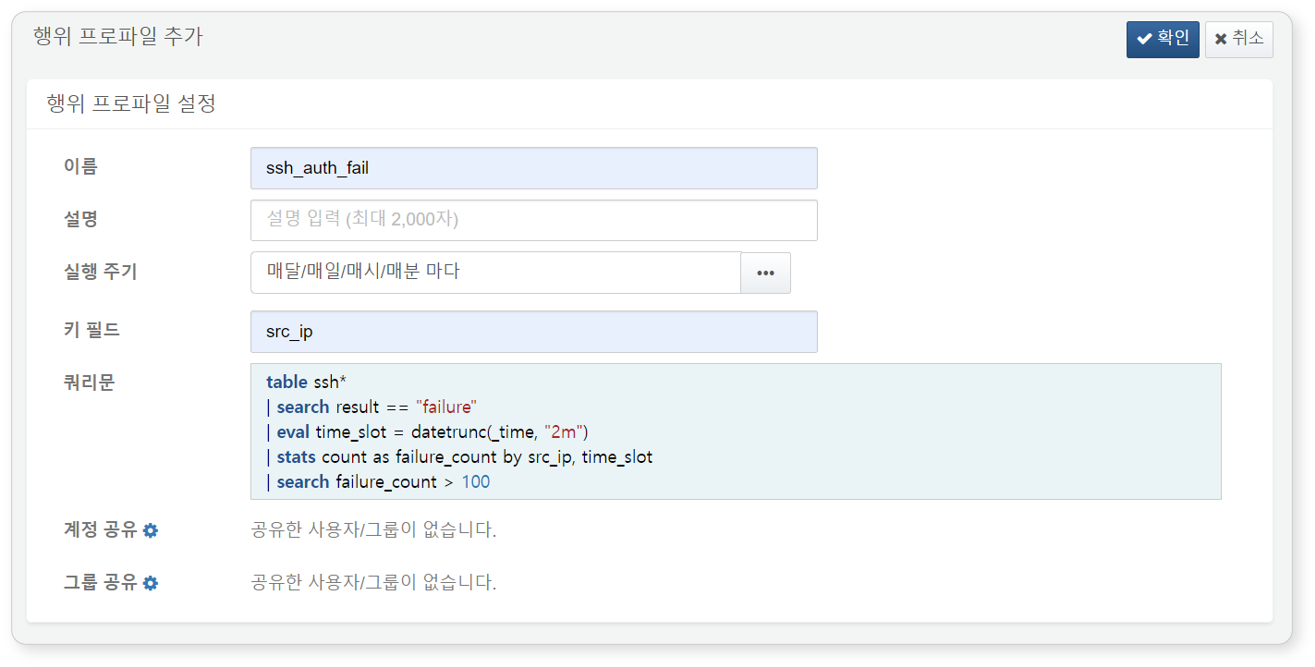Open account sharing gear settings

click(150, 530)
